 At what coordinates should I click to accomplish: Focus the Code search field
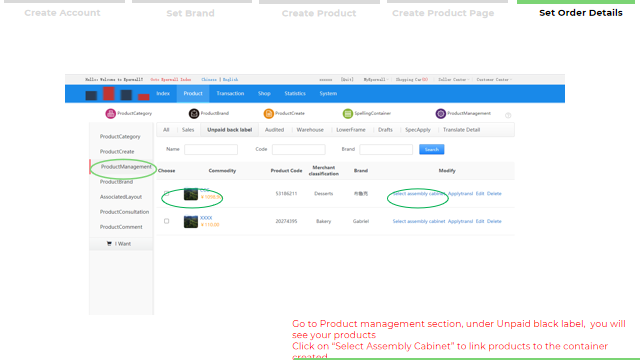(x=298, y=149)
